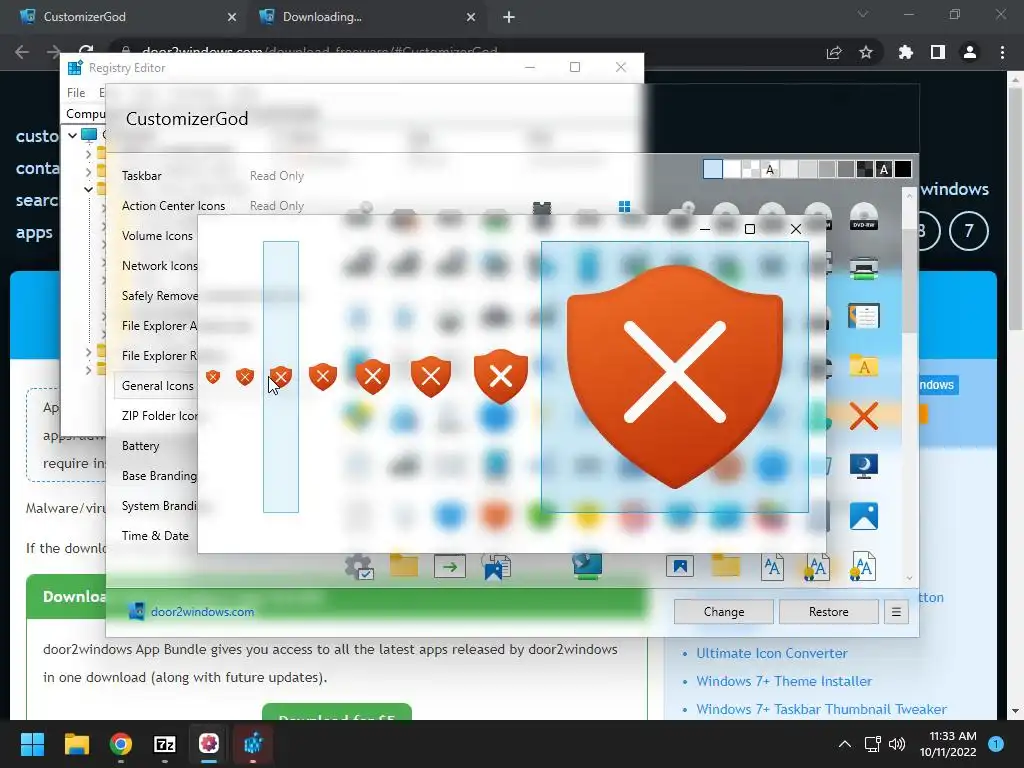Choose the white A on dark swatch
The image size is (1024, 768).
(884, 169)
